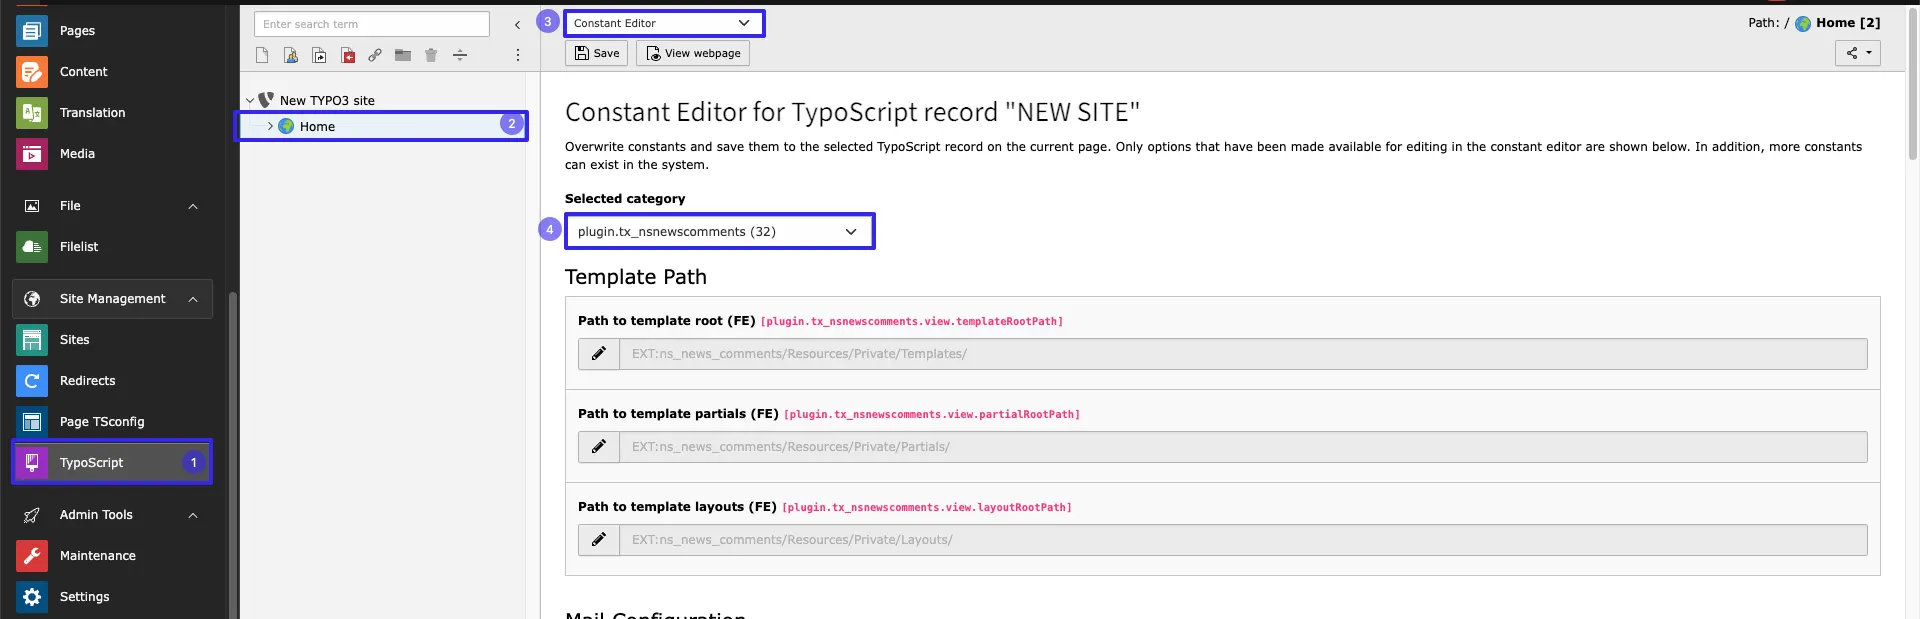Click the TYPO3 logo next to New TYPO3 site

point(266,100)
